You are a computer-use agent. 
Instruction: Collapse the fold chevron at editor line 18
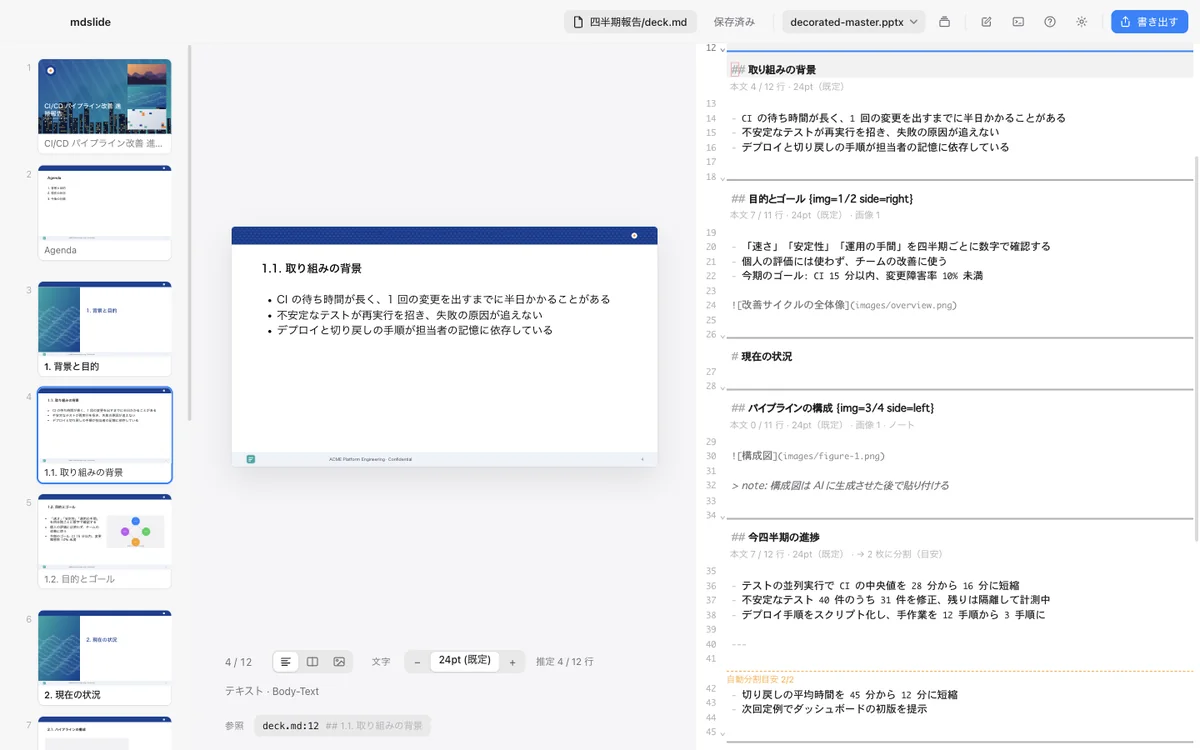tap(723, 178)
